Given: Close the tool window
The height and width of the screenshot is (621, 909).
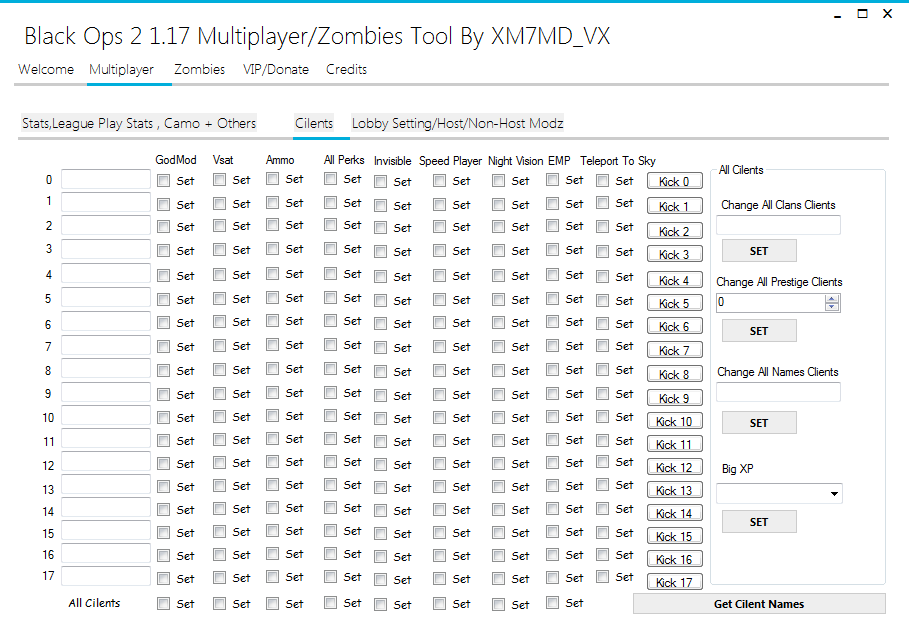Looking at the screenshot, I should pos(888,14).
